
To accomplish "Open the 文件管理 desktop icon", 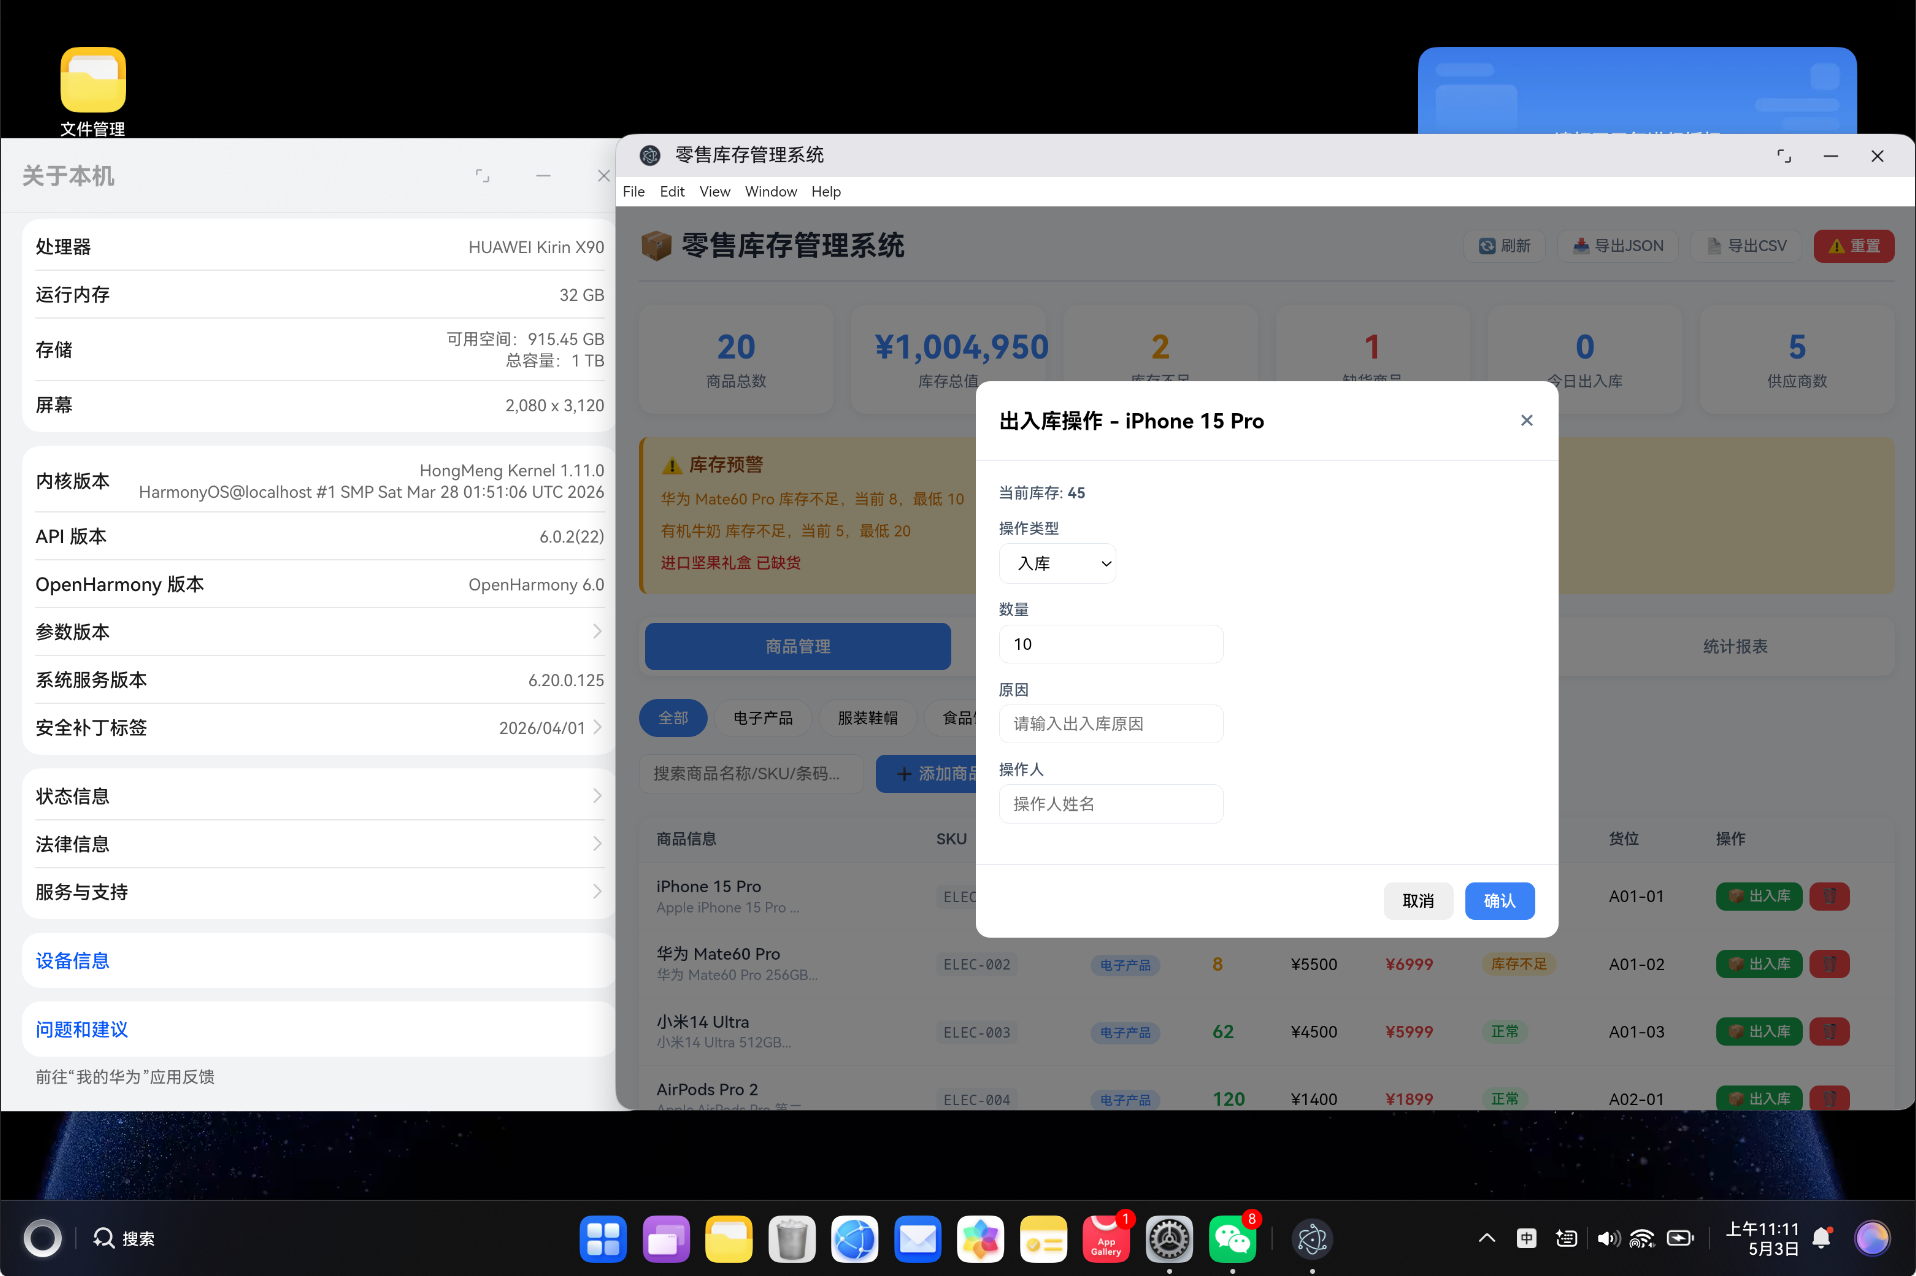I will click(92, 92).
